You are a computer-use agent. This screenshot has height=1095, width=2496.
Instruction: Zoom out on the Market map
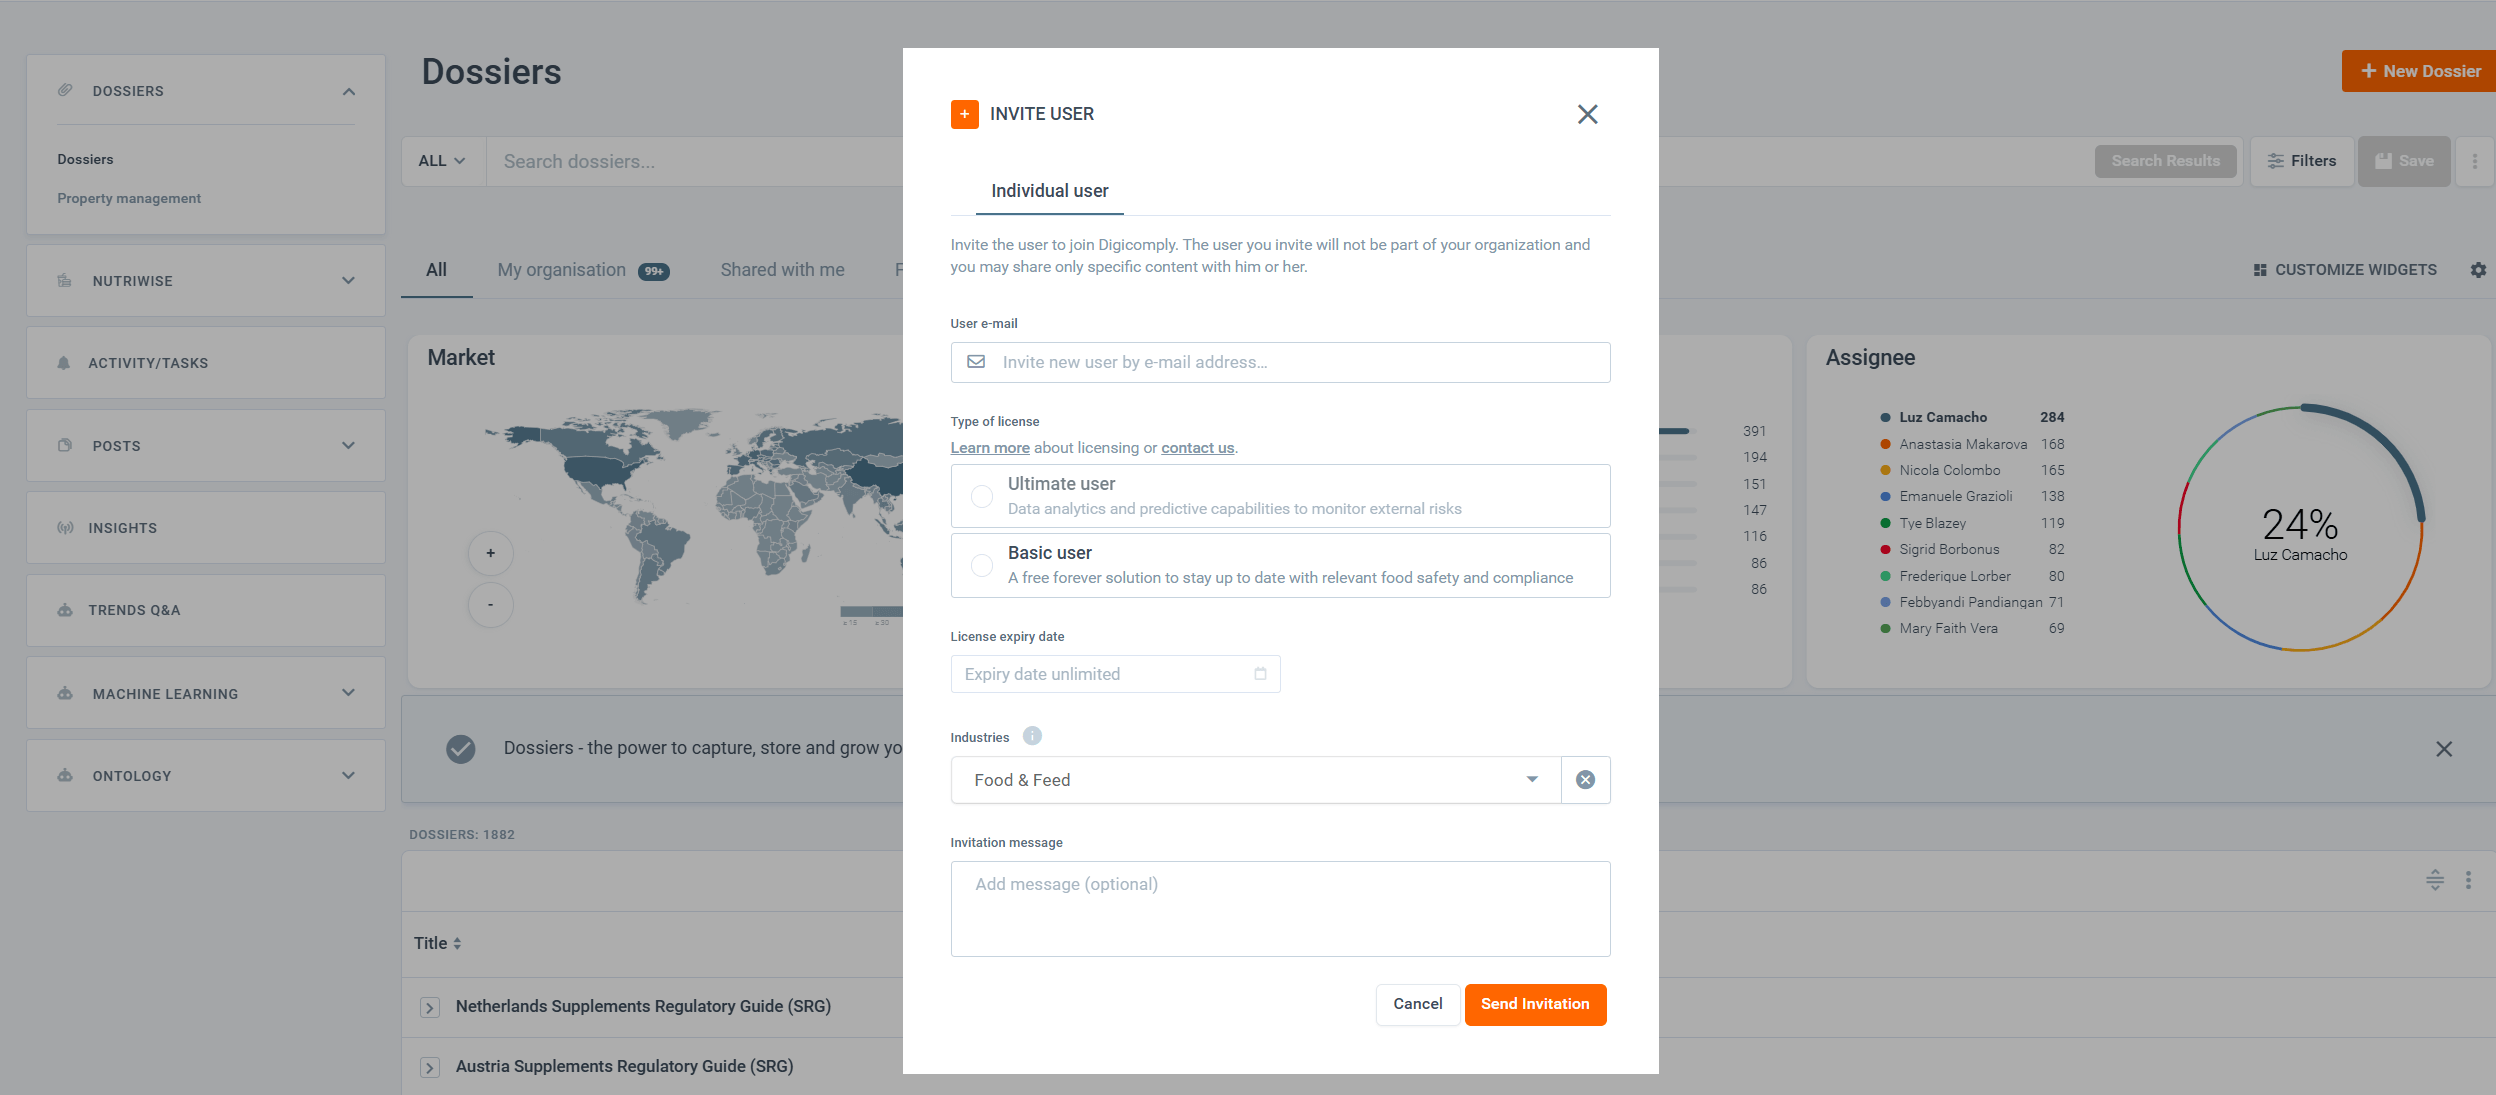(x=491, y=605)
